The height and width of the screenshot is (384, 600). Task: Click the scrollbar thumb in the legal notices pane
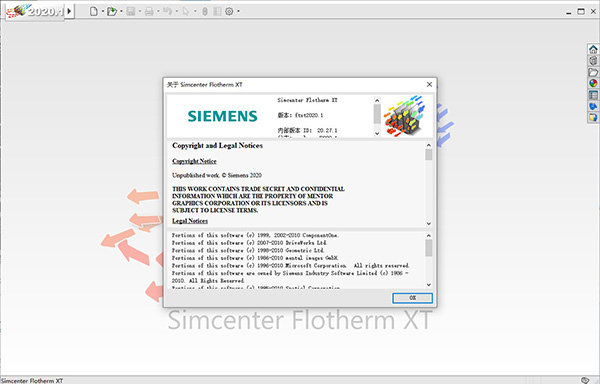429,155
